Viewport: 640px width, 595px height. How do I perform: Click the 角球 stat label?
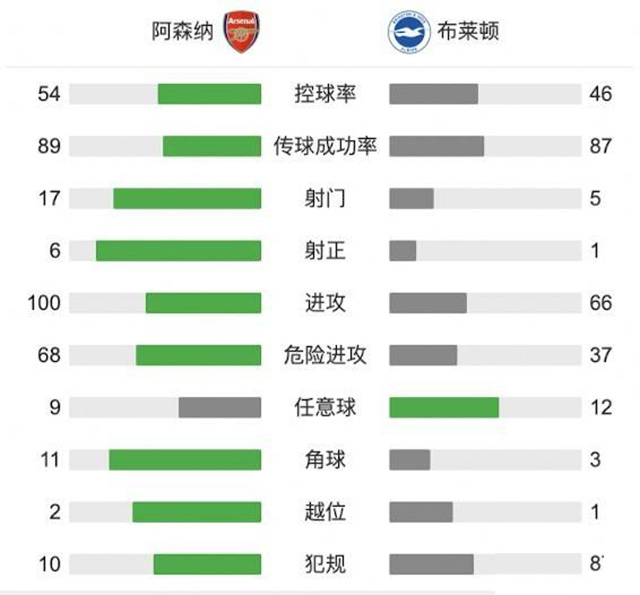click(325, 459)
